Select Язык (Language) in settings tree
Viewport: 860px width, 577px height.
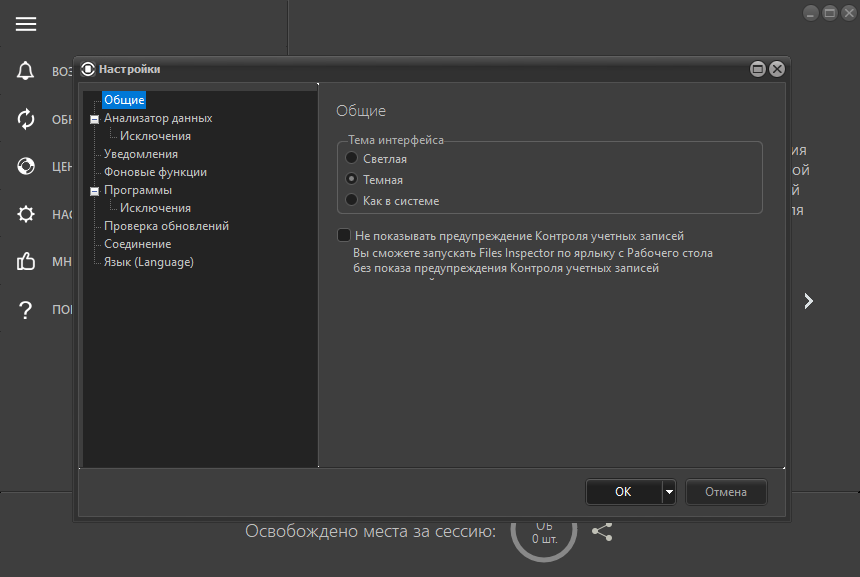coord(149,262)
